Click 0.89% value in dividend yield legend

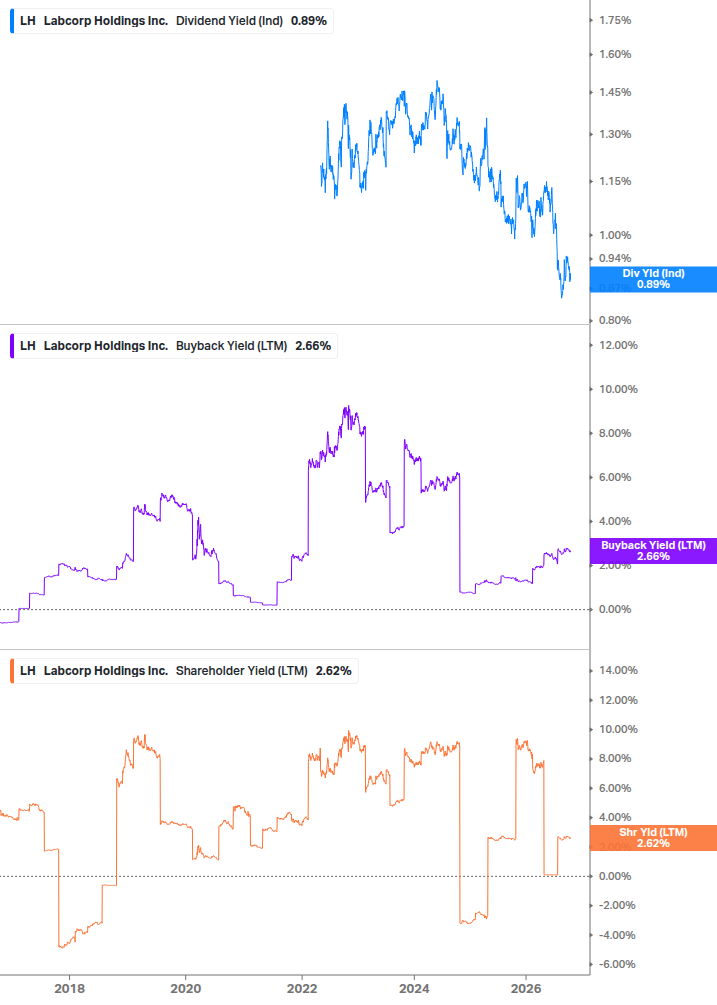click(x=309, y=21)
